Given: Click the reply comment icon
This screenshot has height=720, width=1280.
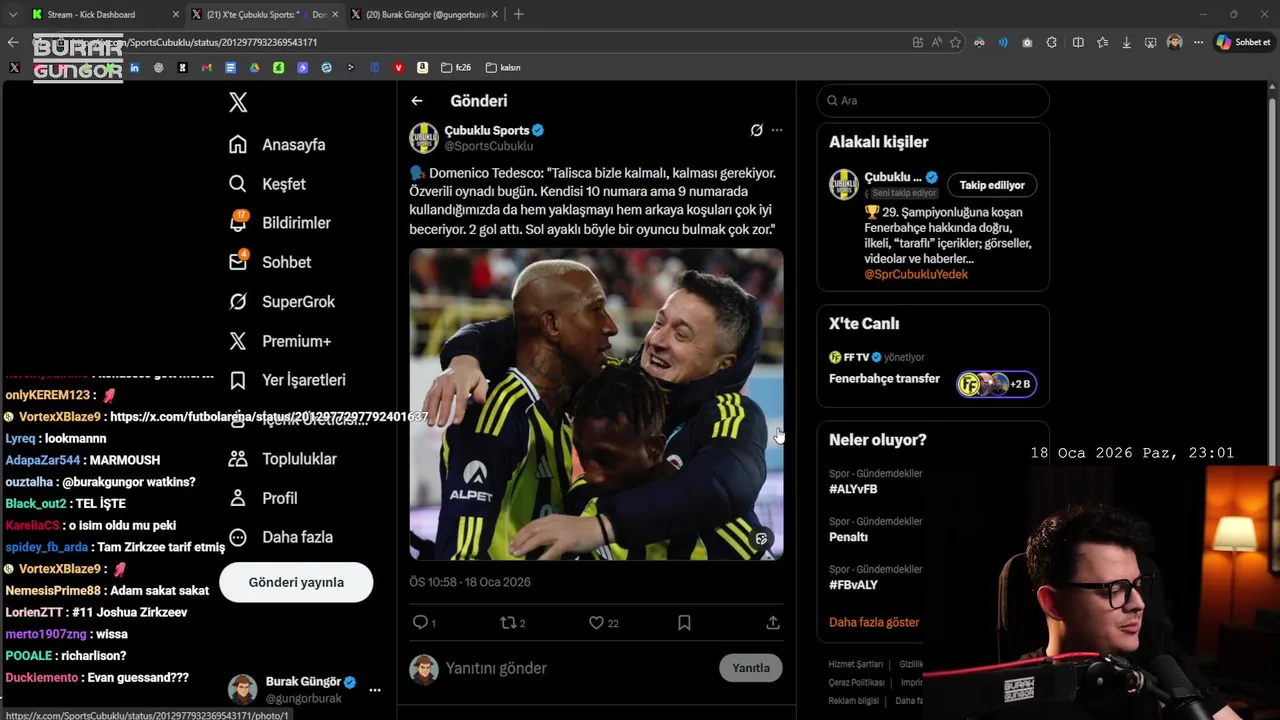Looking at the screenshot, I should tap(420, 622).
